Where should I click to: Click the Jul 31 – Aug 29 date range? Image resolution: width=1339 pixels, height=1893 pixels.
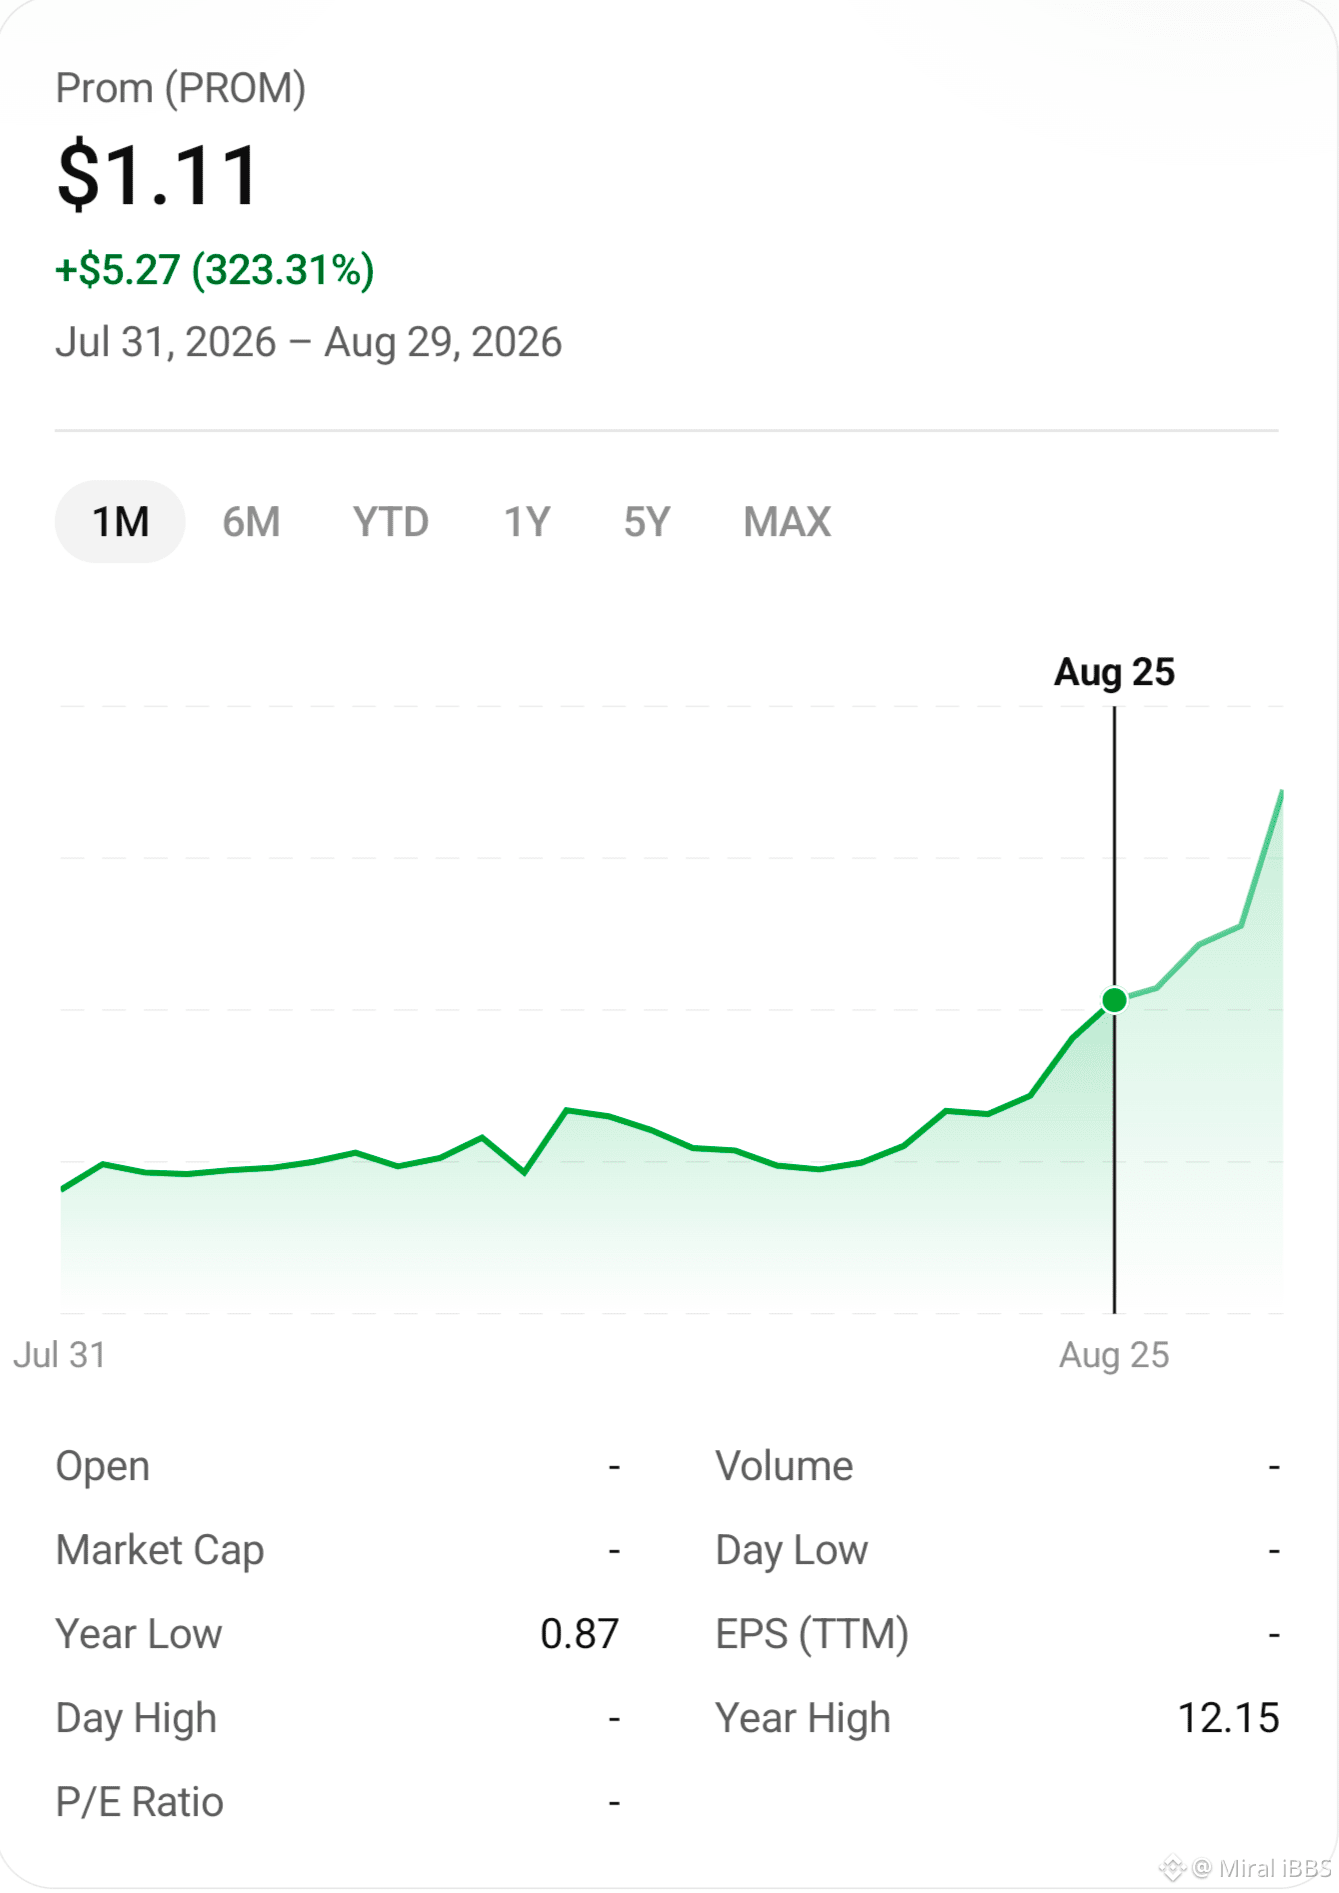[x=309, y=342]
